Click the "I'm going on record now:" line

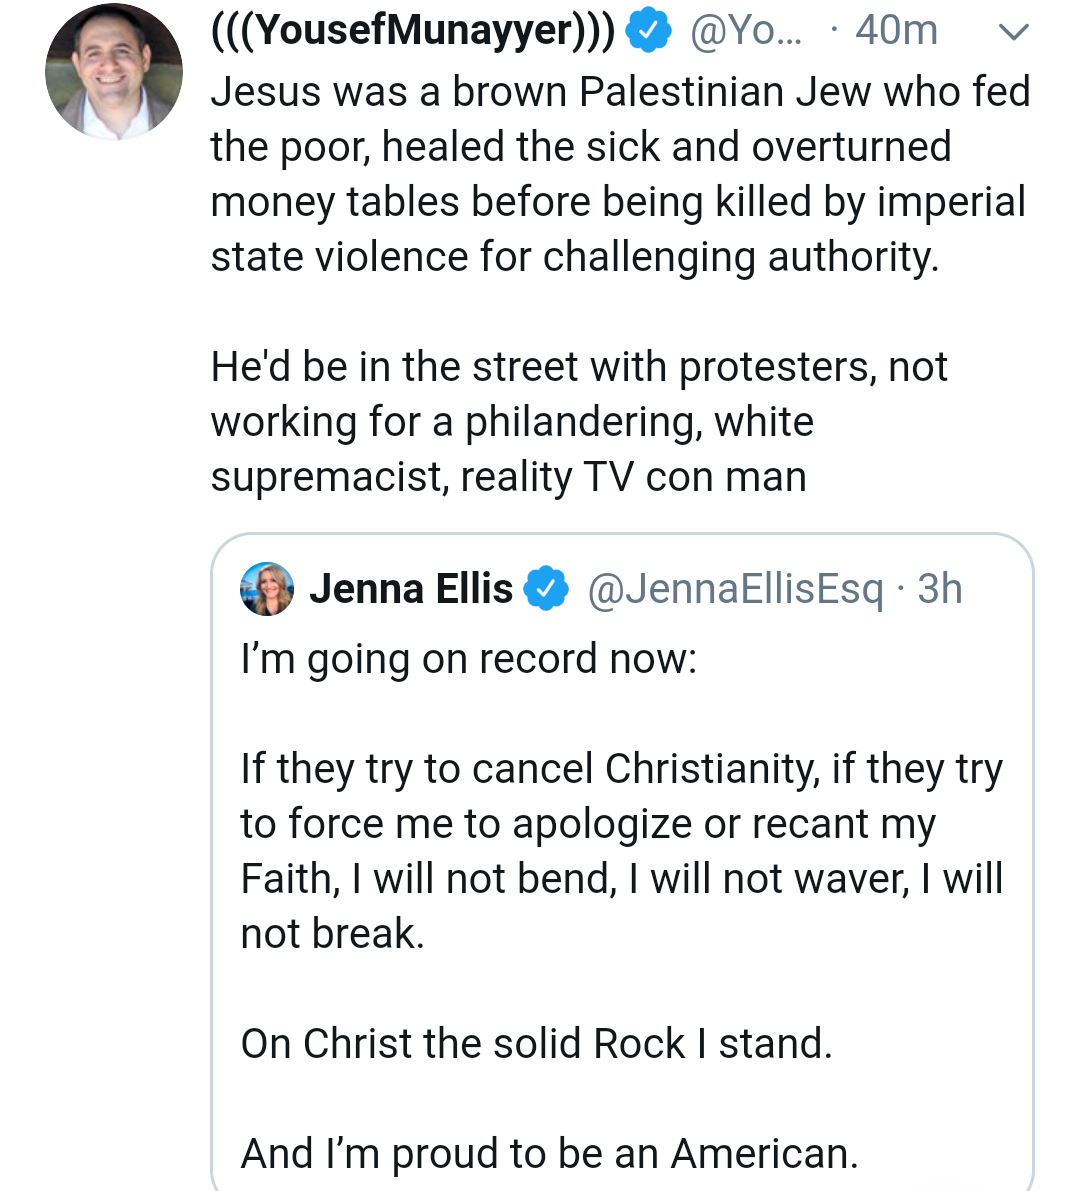(468, 660)
